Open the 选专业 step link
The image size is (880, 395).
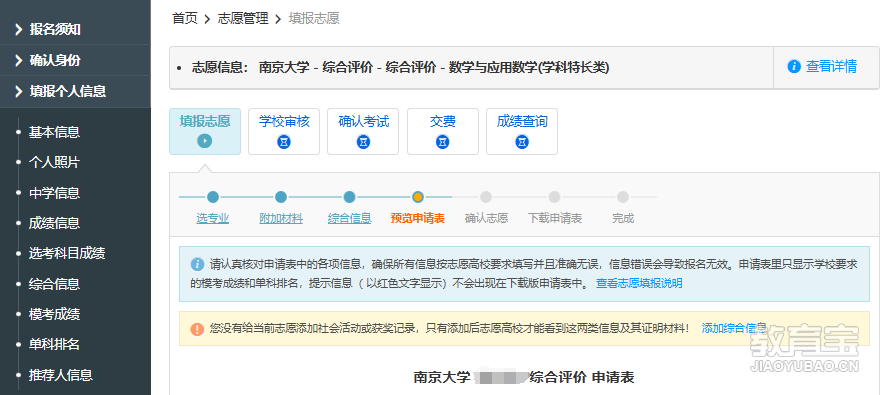(213, 218)
